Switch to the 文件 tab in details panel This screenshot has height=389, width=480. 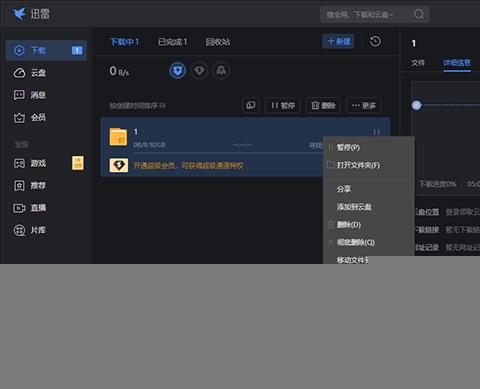click(x=418, y=63)
